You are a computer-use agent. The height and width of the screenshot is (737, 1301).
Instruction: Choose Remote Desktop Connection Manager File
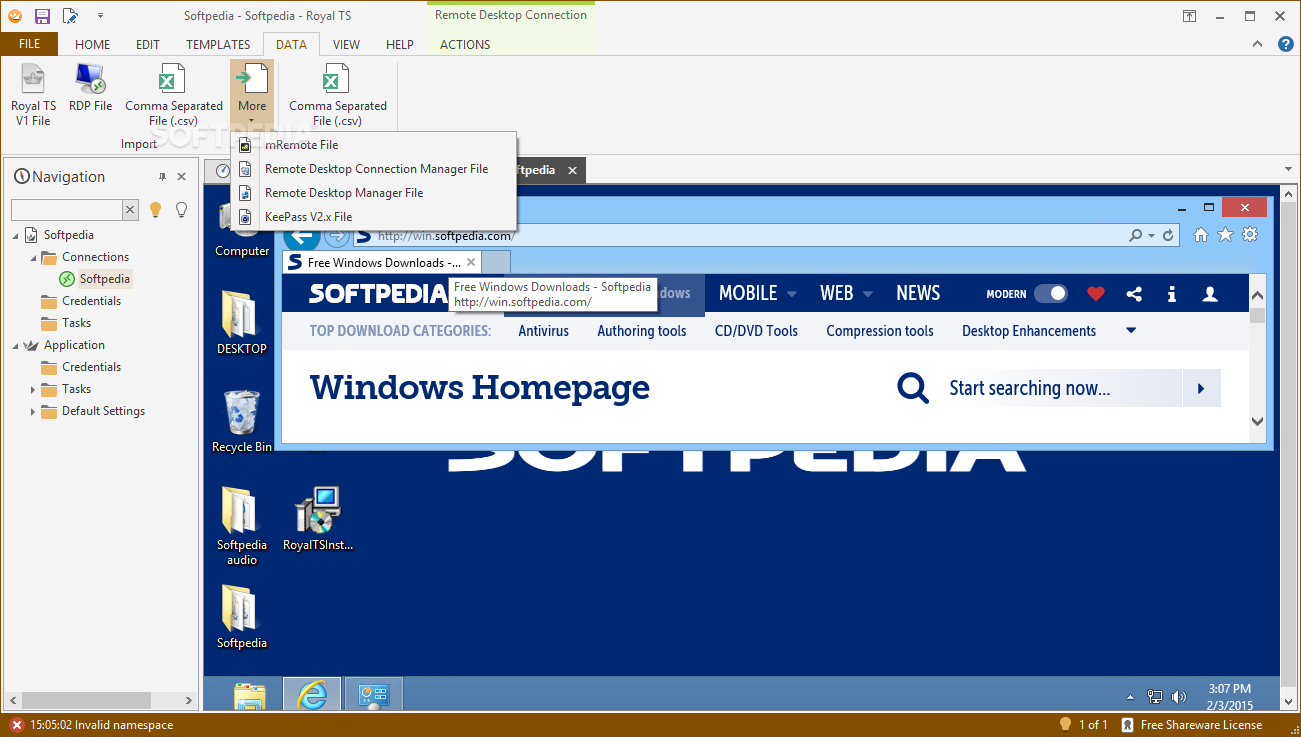click(373, 169)
